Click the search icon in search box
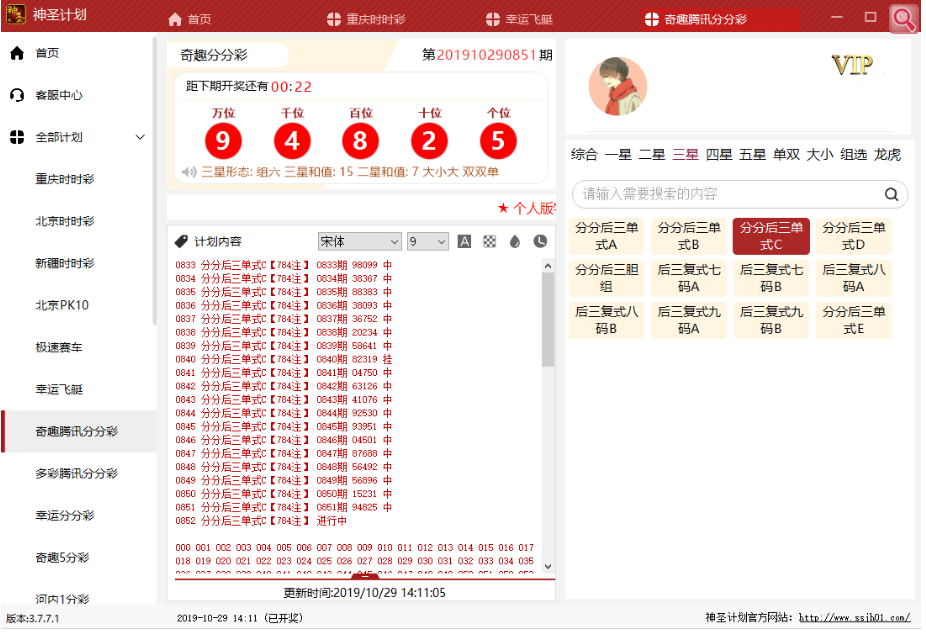 coord(891,194)
